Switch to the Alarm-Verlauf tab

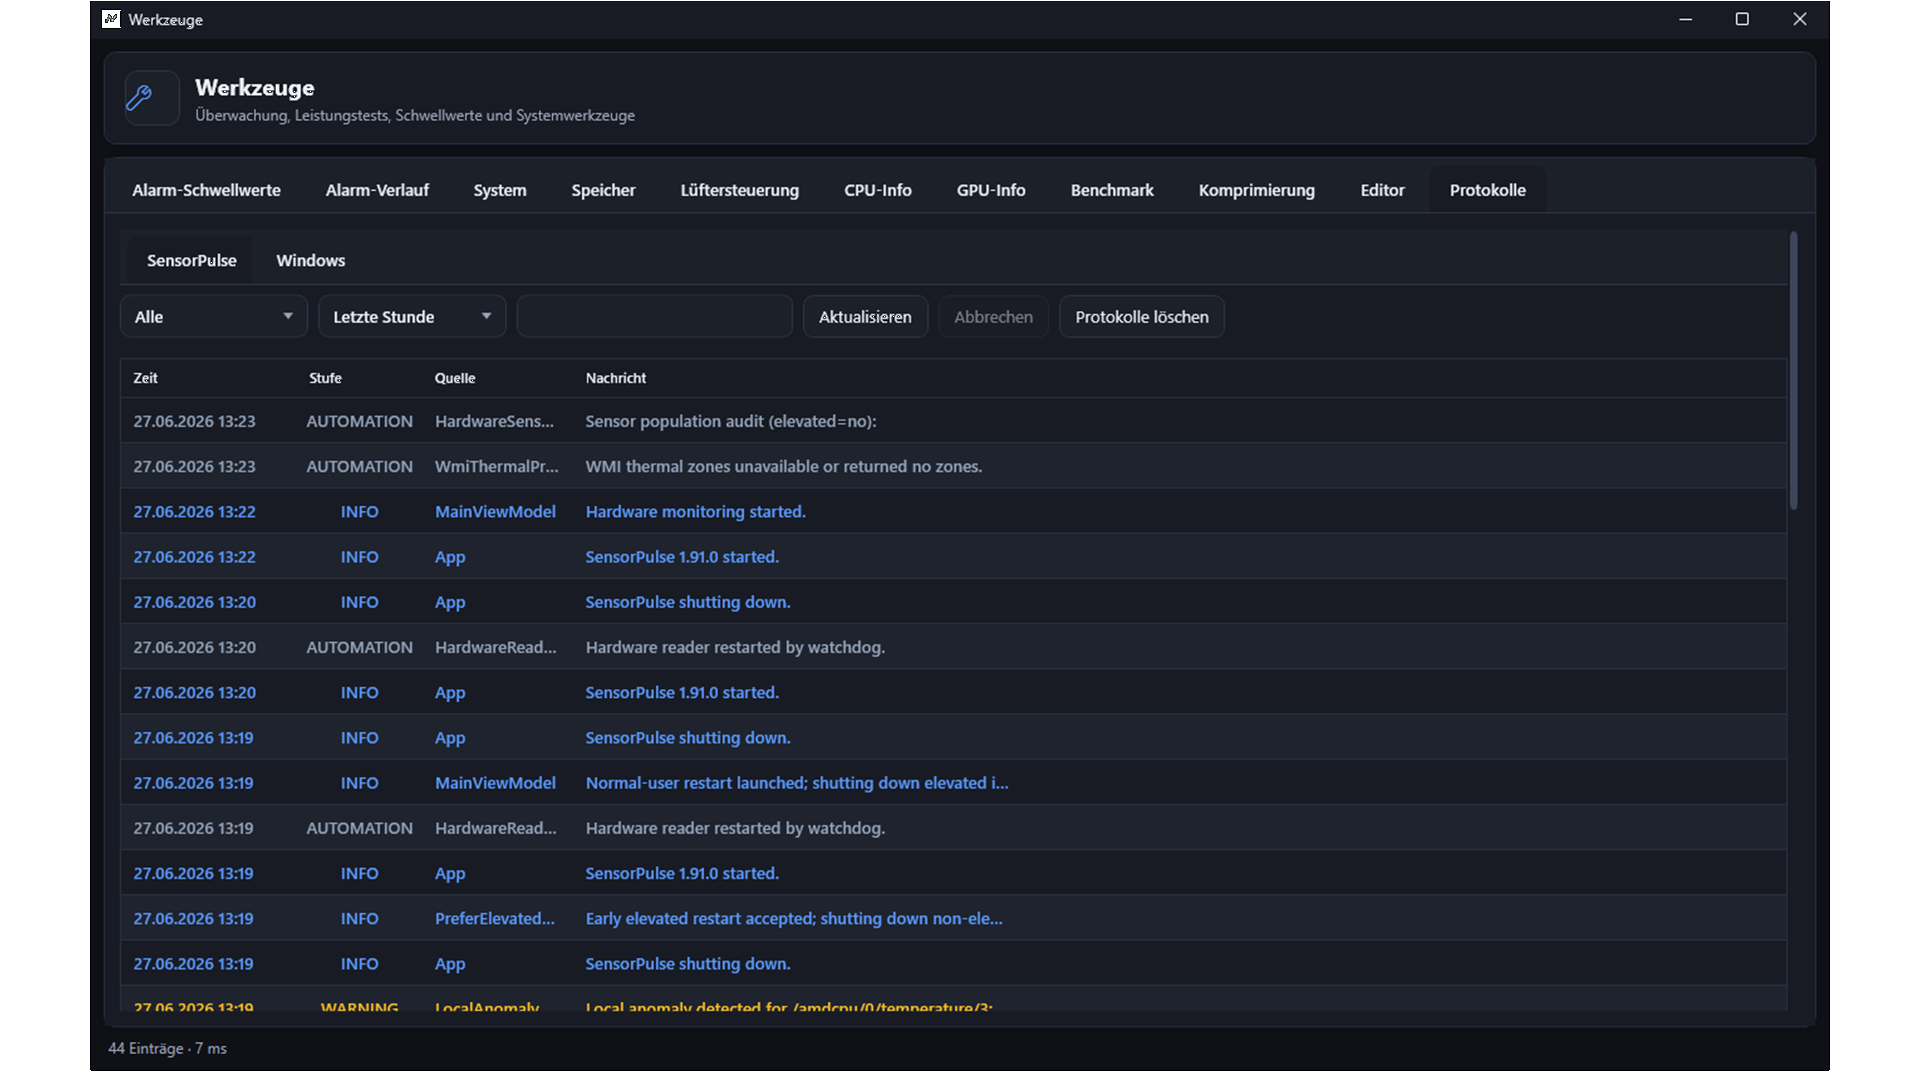click(x=377, y=190)
